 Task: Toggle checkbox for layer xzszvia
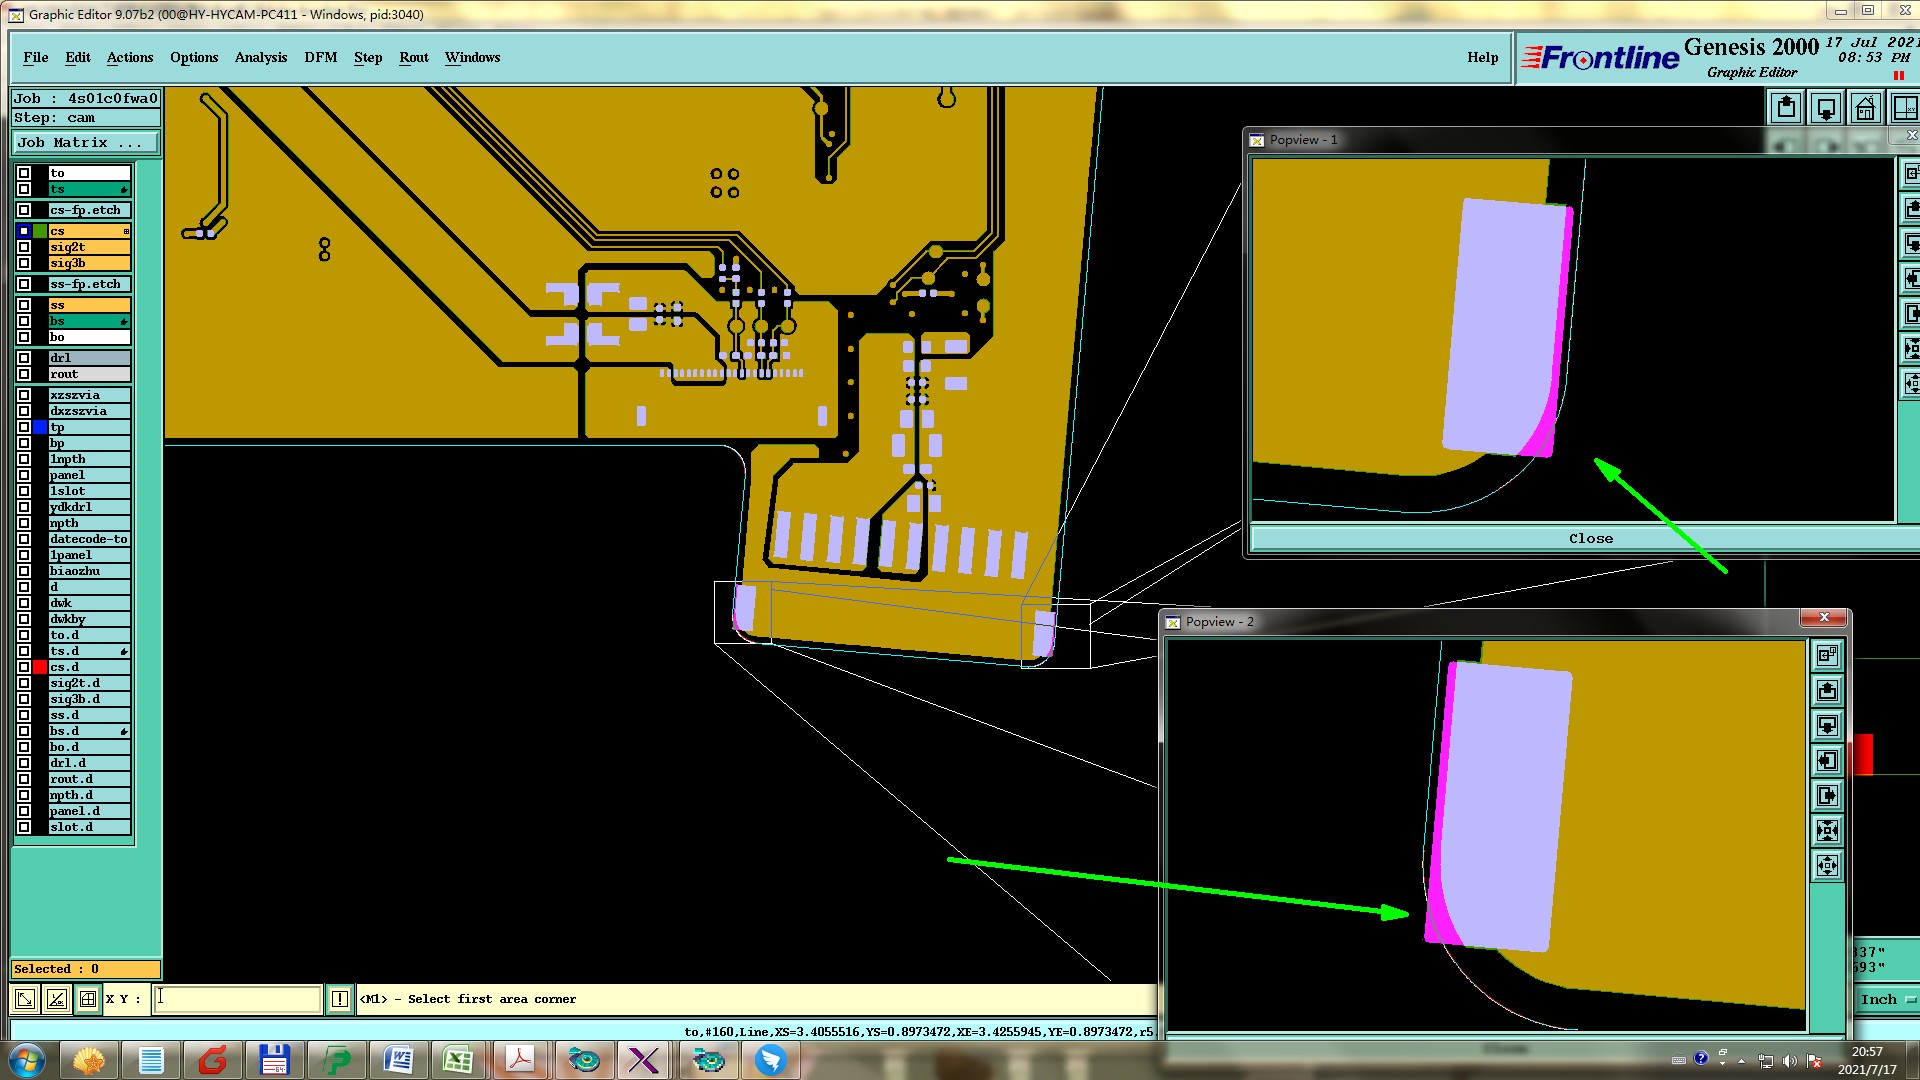(x=24, y=395)
